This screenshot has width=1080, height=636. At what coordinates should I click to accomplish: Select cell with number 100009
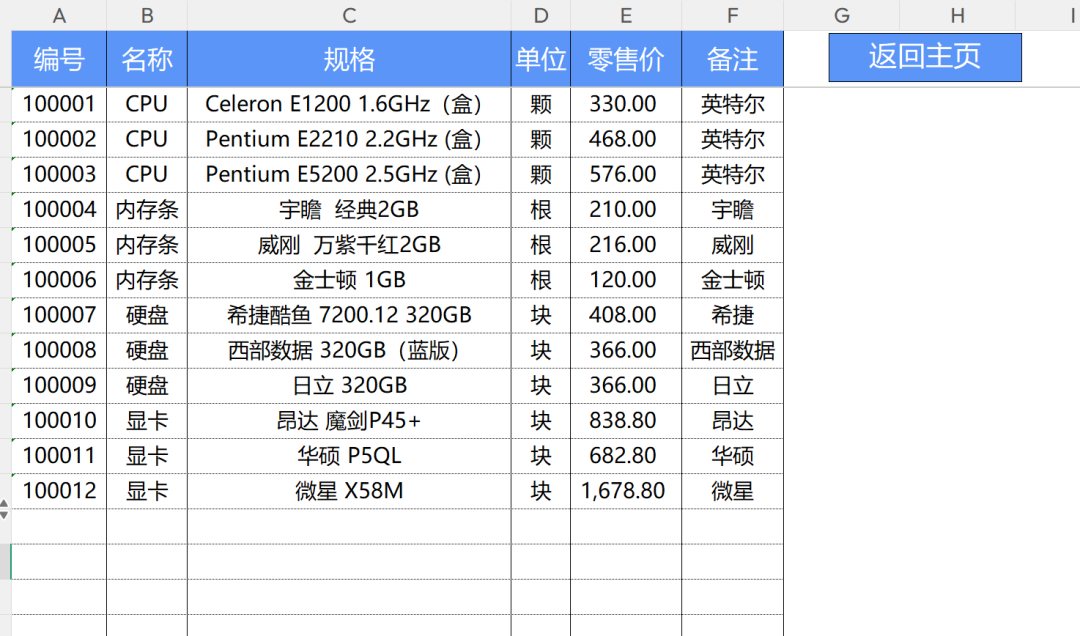[59, 386]
